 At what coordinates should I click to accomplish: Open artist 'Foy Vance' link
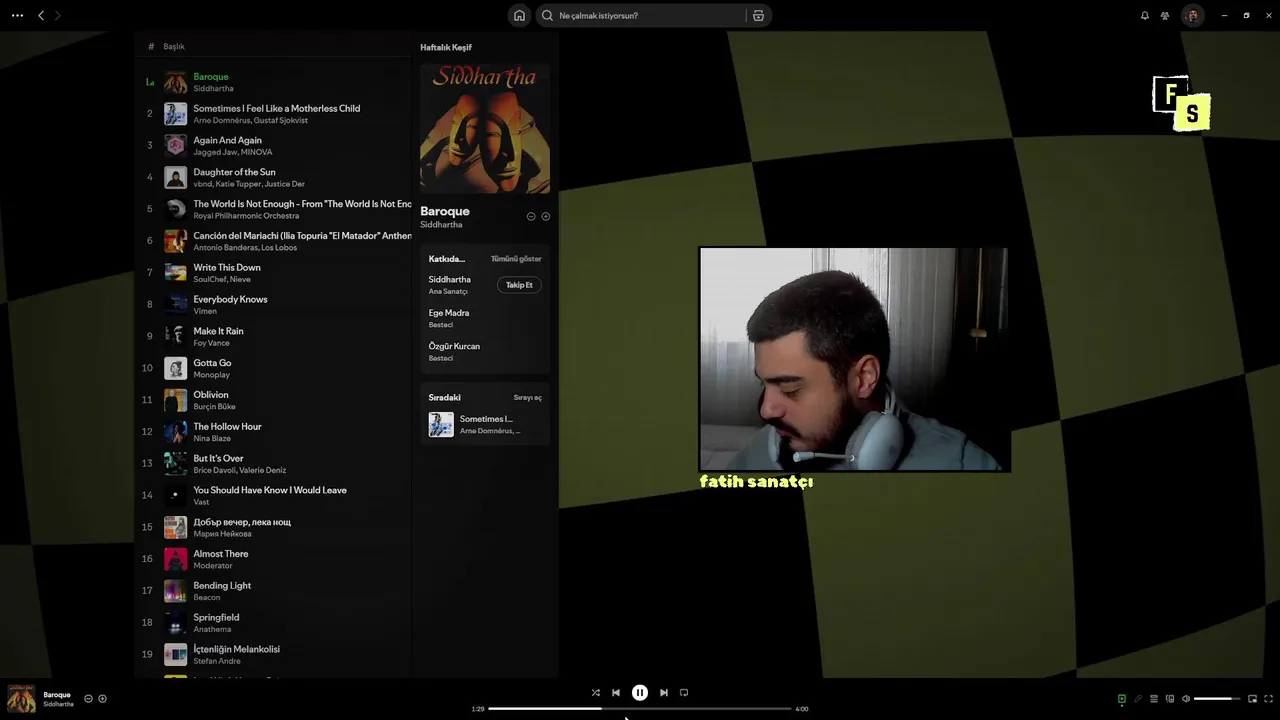211,343
